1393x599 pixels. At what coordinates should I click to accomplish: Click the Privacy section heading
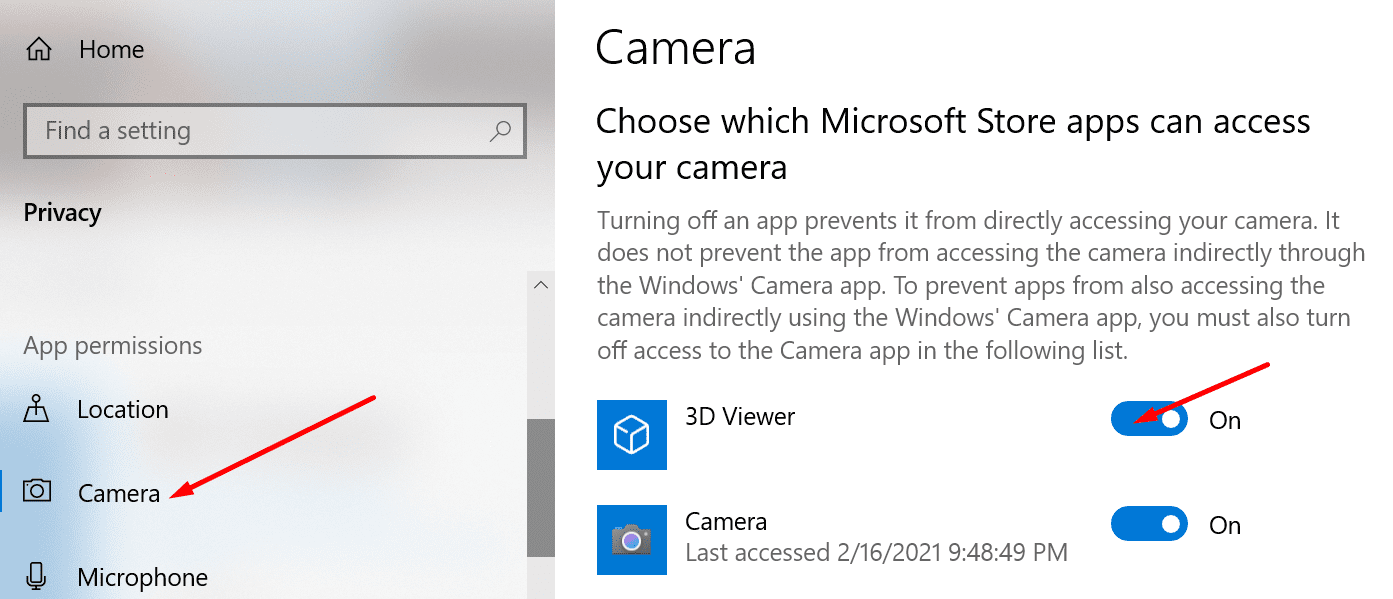pyautogui.click(x=62, y=213)
